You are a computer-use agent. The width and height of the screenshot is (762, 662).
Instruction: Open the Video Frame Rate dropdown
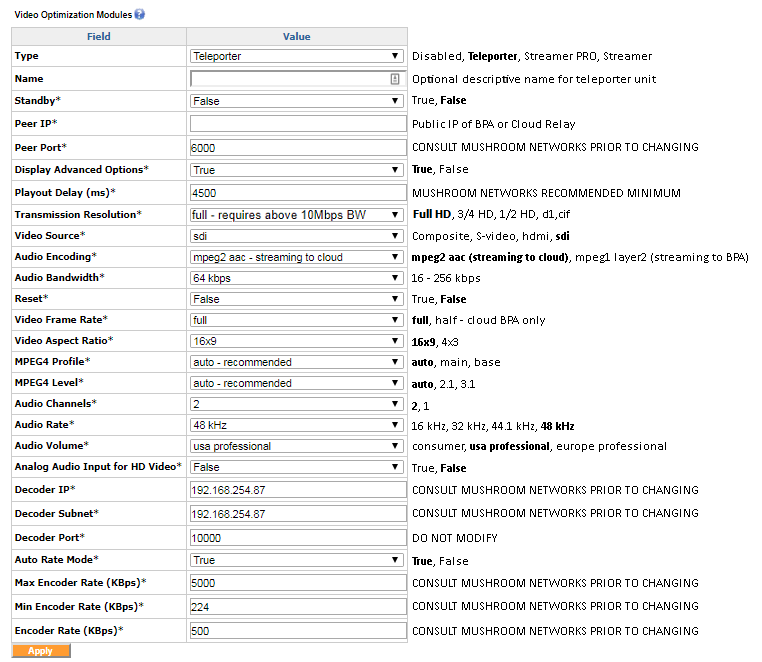296,320
